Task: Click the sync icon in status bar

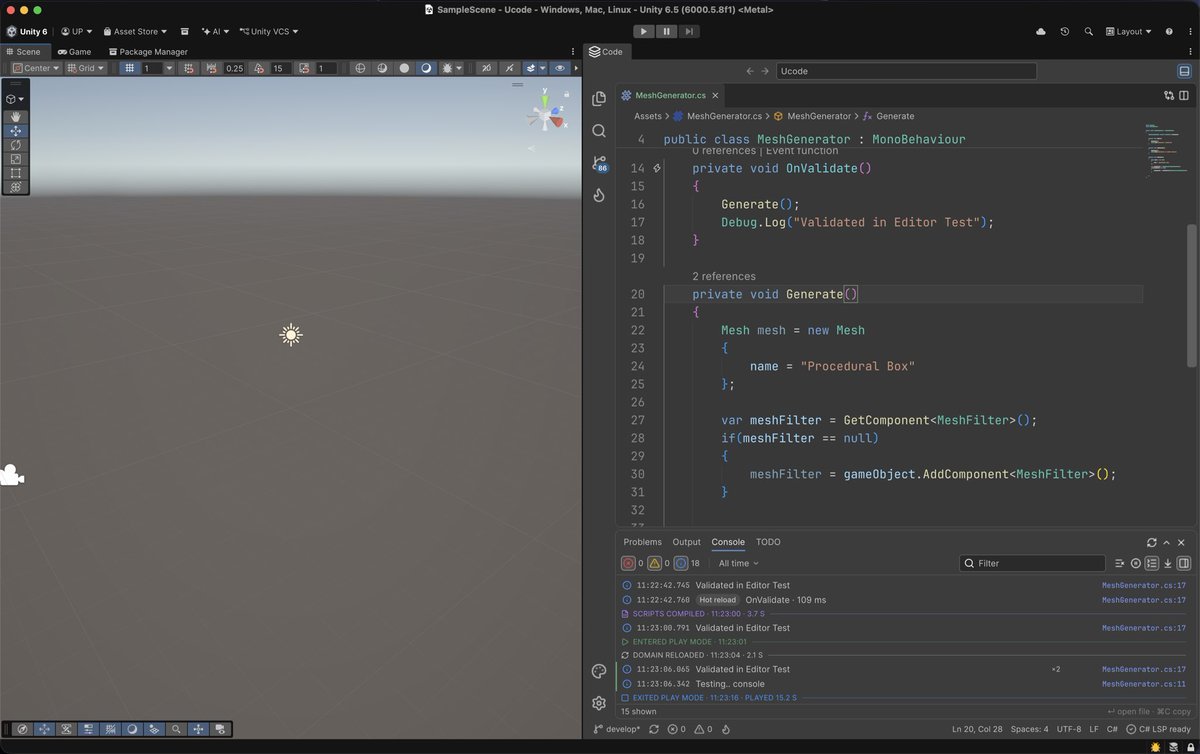Action: click(x=654, y=729)
